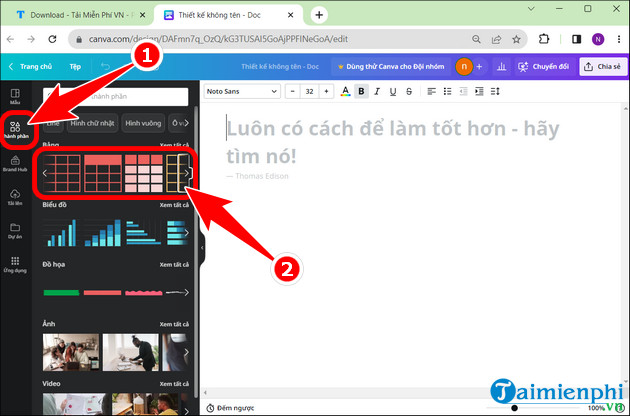The image size is (630, 416).
Task: Open a new browser tab
Action: (x=319, y=15)
